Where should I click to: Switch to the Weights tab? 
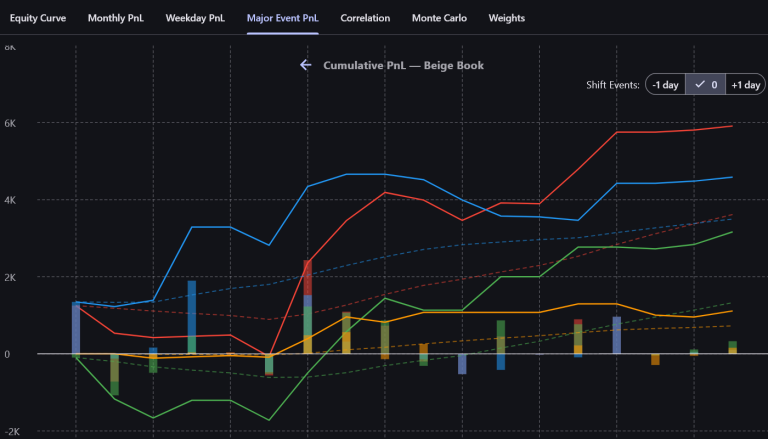tap(506, 18)
